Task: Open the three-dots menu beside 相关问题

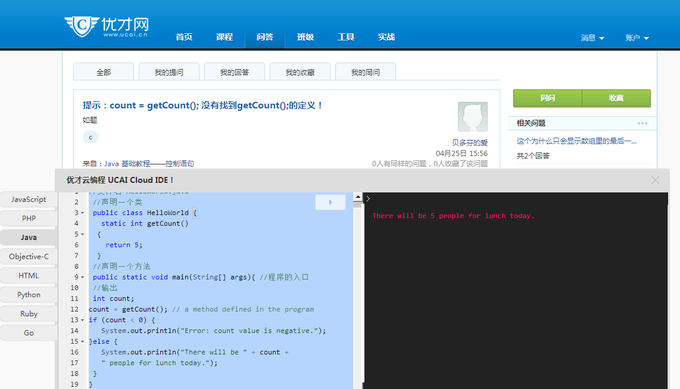Action: coord(642,124)
